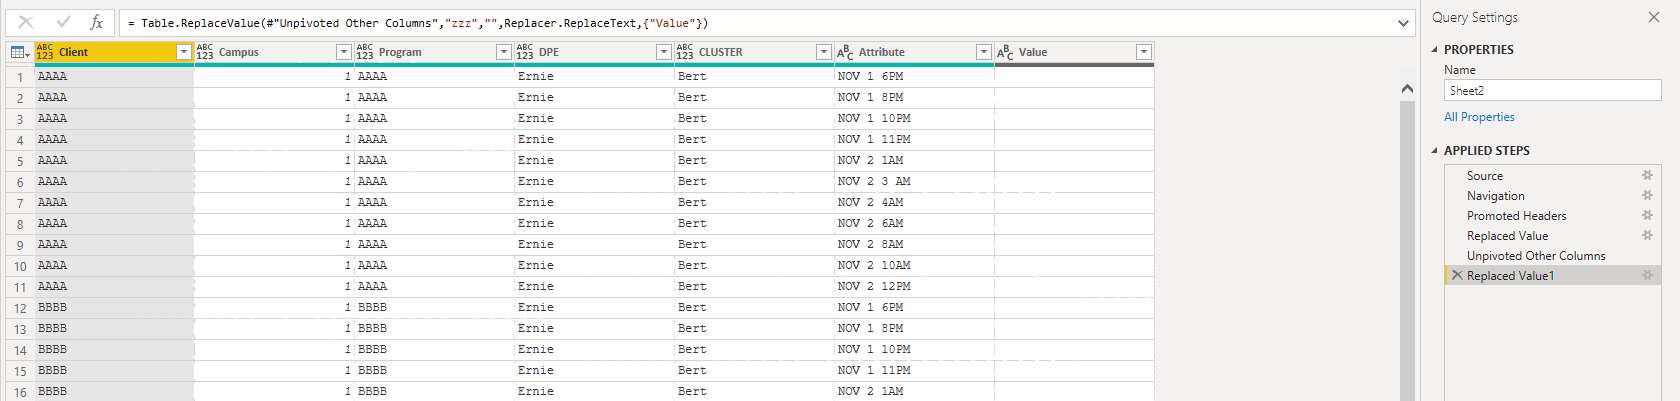Screen dimensions: 1680x401
Task: Click the vertical scrollbar track of grid
Action: click(x=1407, y=250)
